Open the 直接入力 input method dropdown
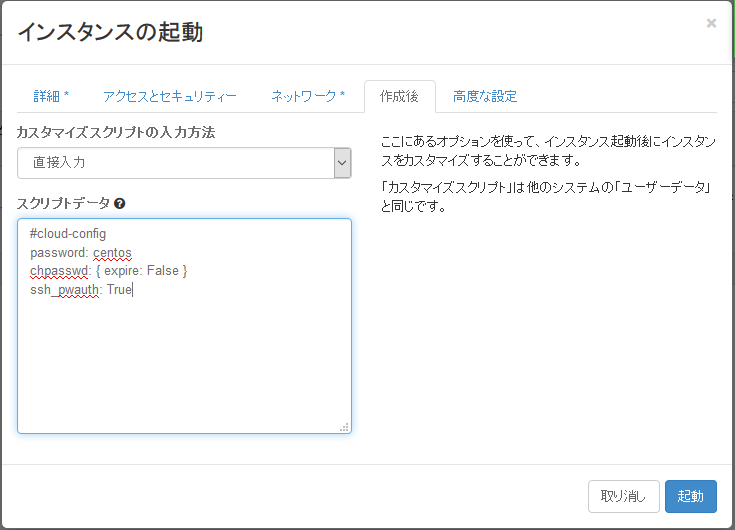 click(184, 163)
